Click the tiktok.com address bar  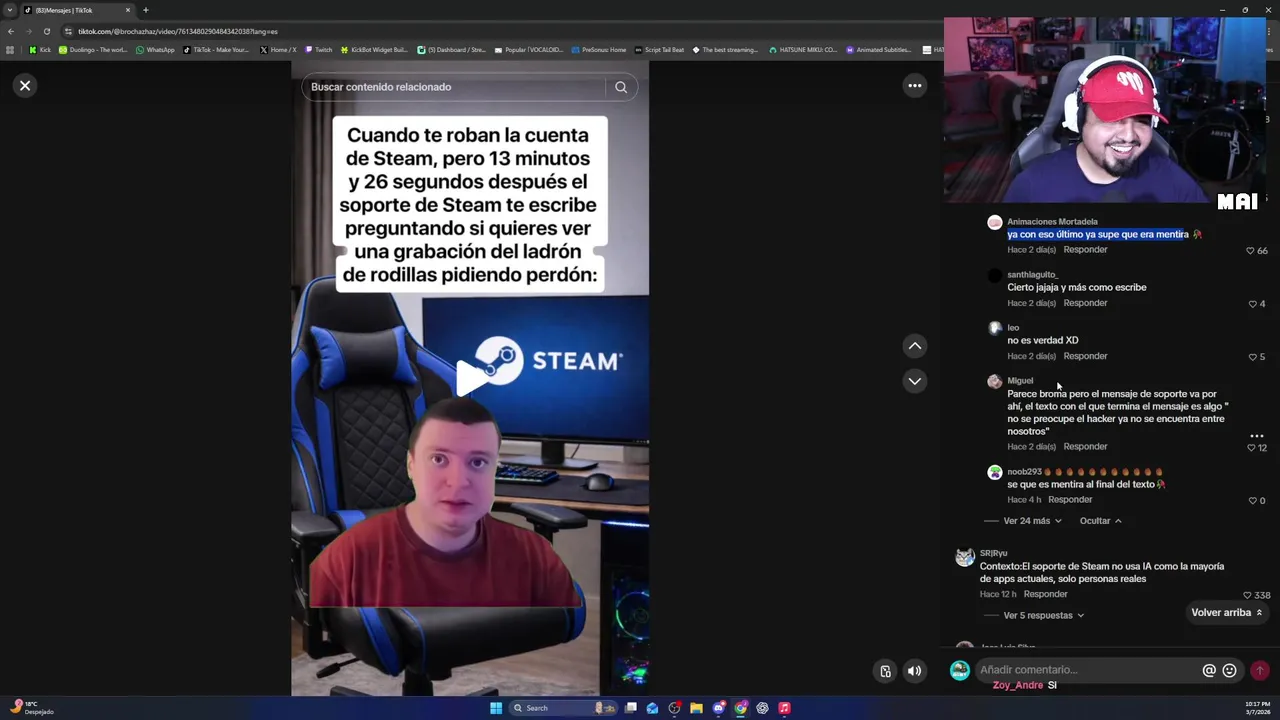[x=500, y=31]
